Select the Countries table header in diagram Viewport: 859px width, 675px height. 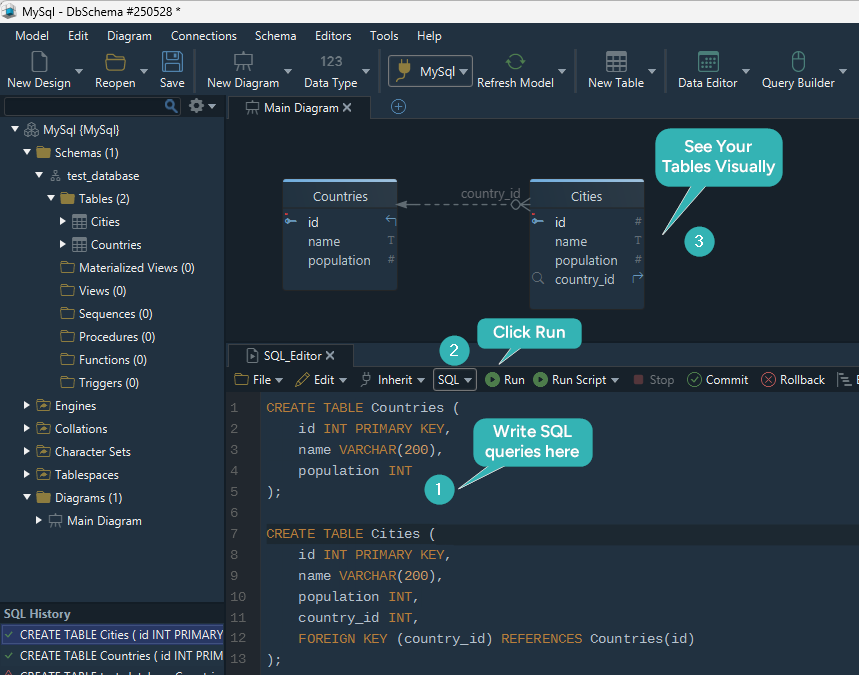tap(340, 196)
